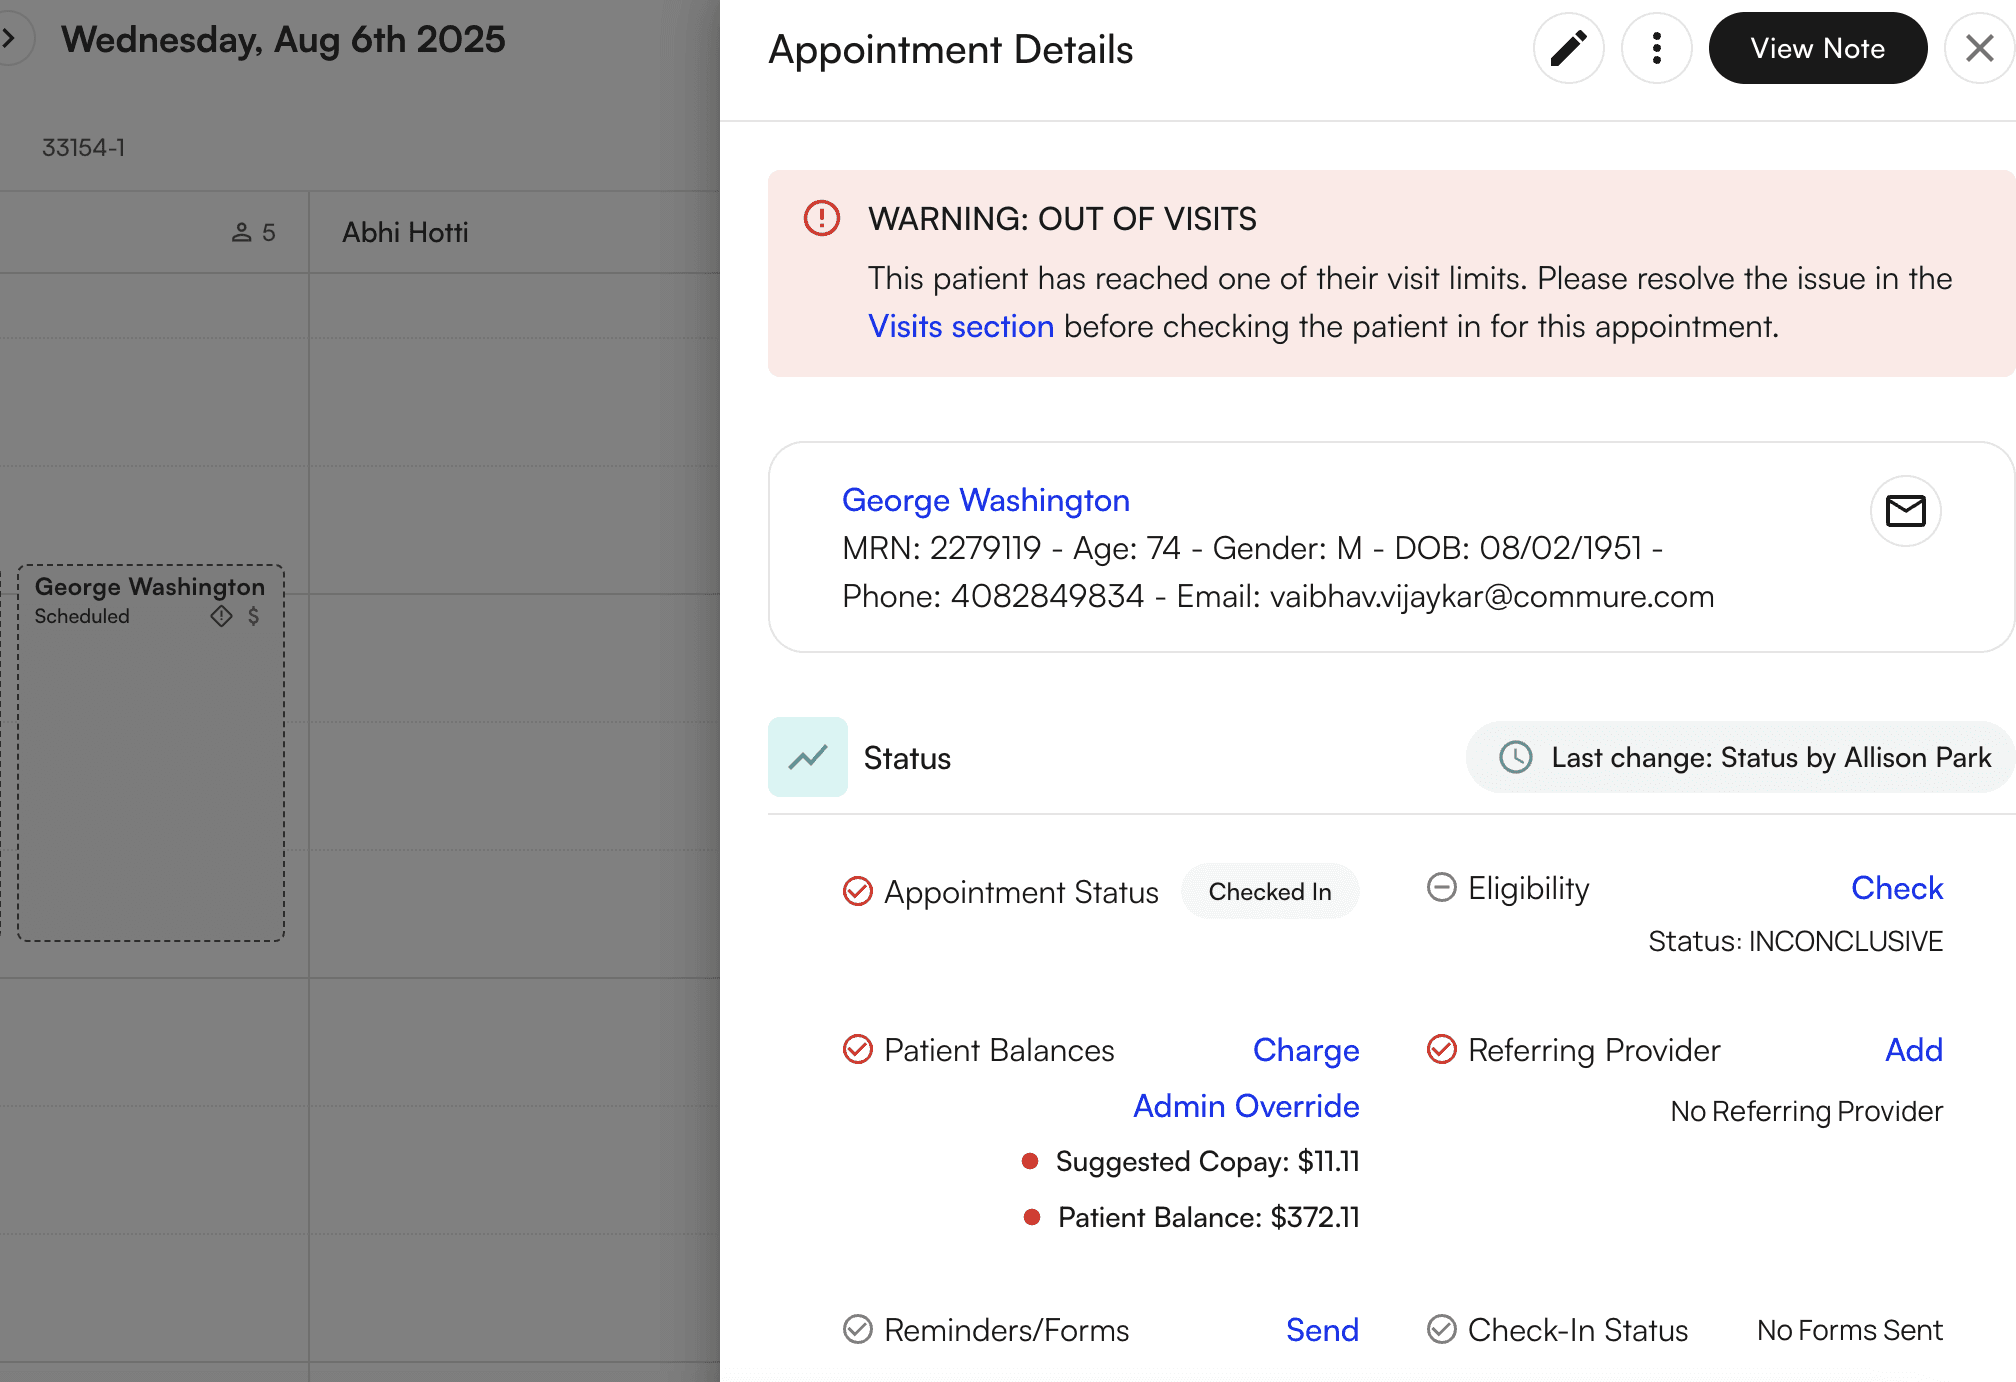Image resolution: width=2016 pixels, height=1382 pixels.
Task: Click the 33154-1 room label
Action: pos(83,147)
